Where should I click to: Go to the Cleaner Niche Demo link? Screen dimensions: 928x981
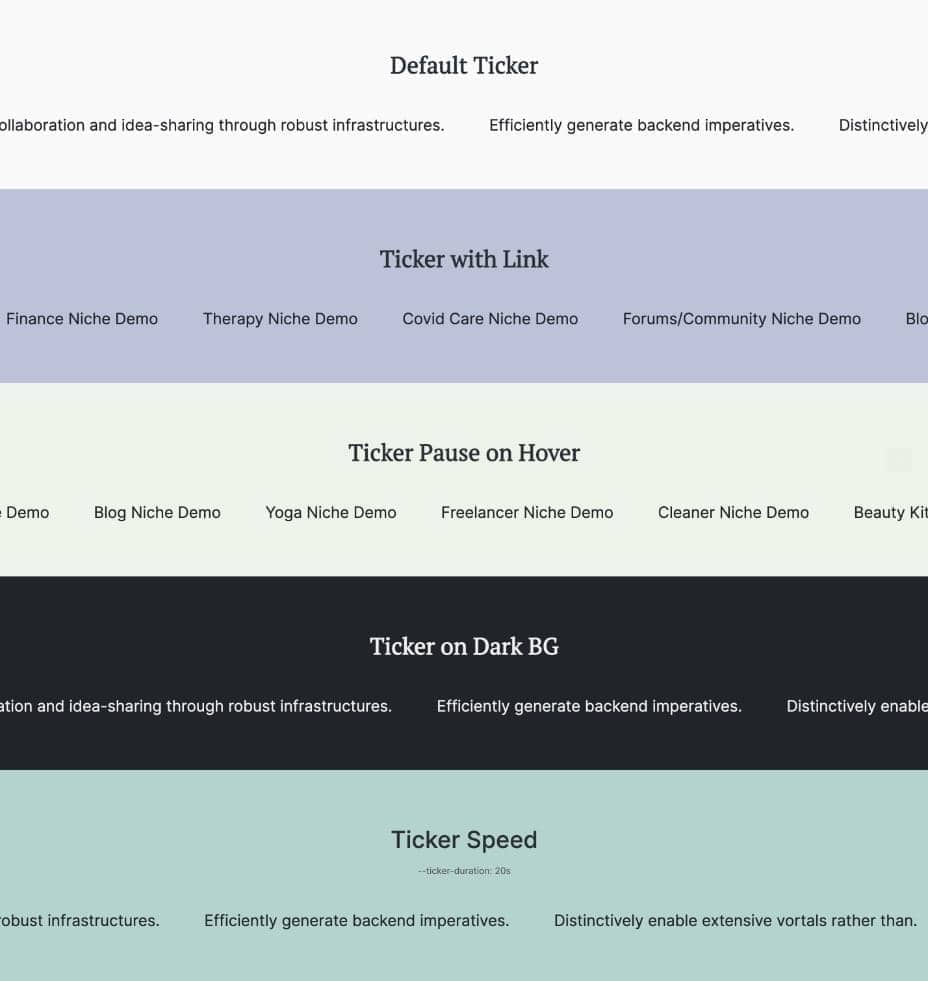click(733, 512)
